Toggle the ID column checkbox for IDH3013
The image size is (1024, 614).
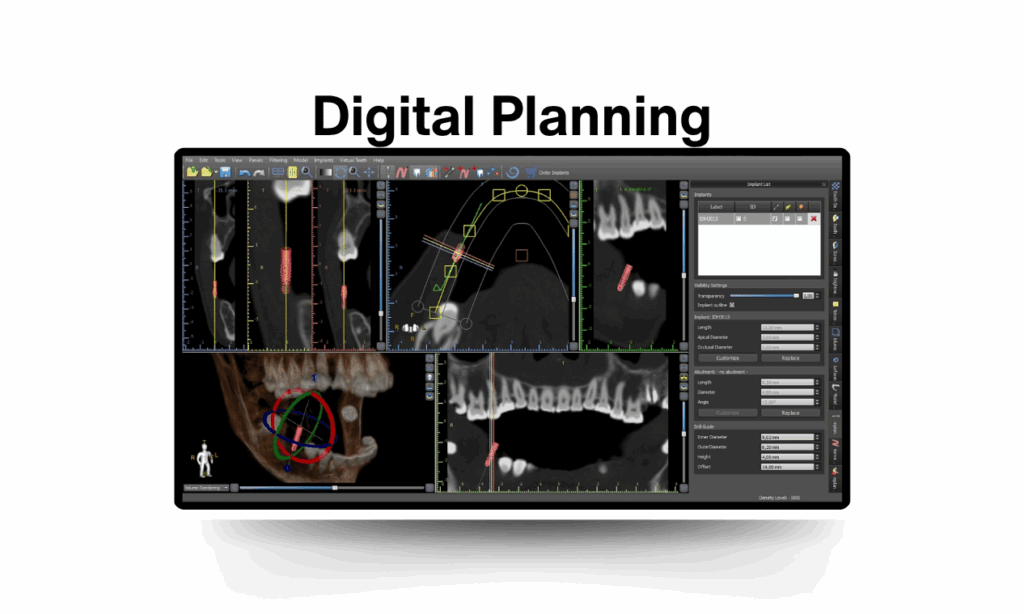click(x=739, y=218)
